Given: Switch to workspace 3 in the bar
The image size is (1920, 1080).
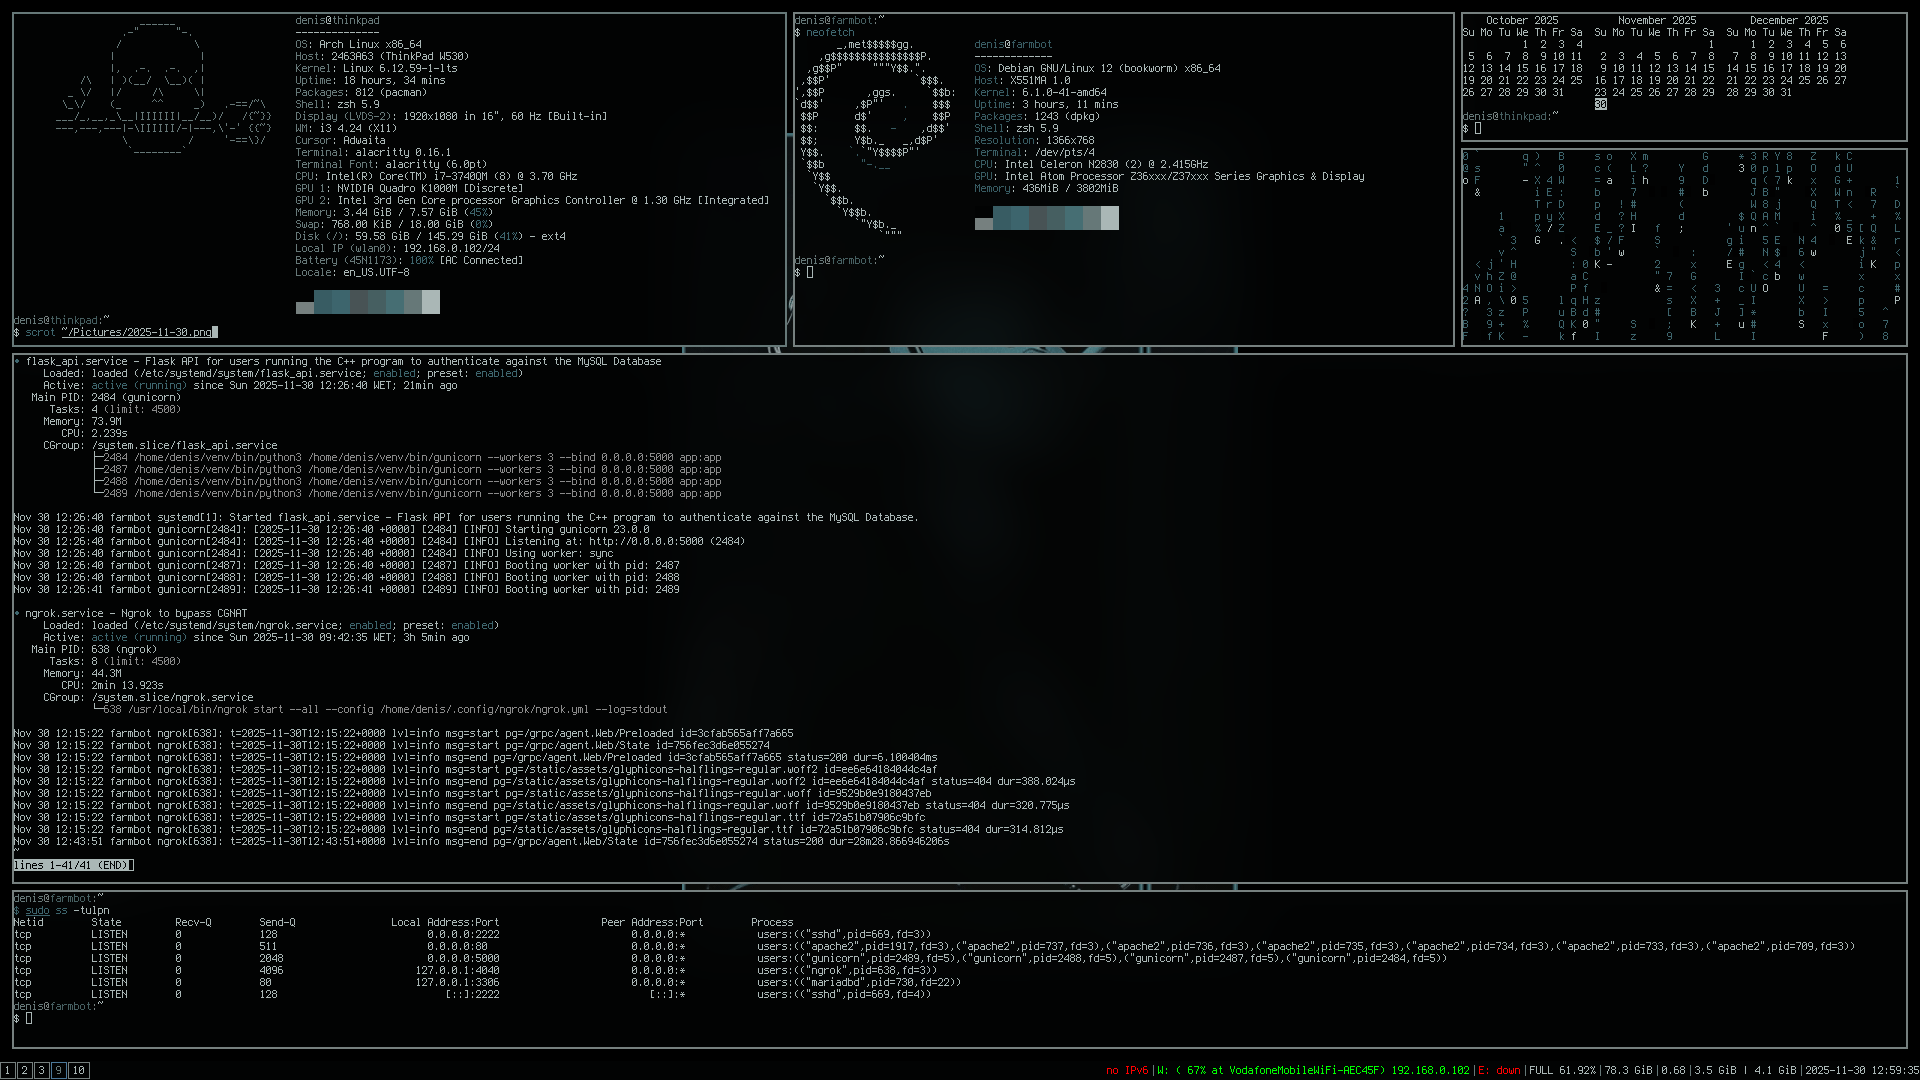Looking at the screenshot, I should pos(41,1070).
